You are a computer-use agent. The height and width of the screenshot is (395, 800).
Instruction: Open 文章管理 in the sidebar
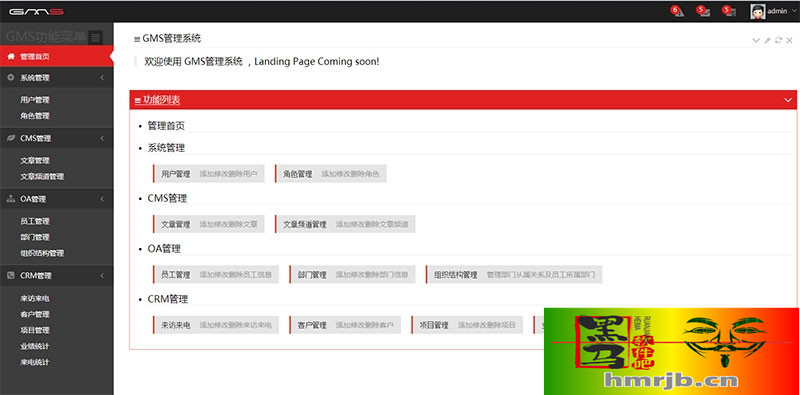coord(35,161)
